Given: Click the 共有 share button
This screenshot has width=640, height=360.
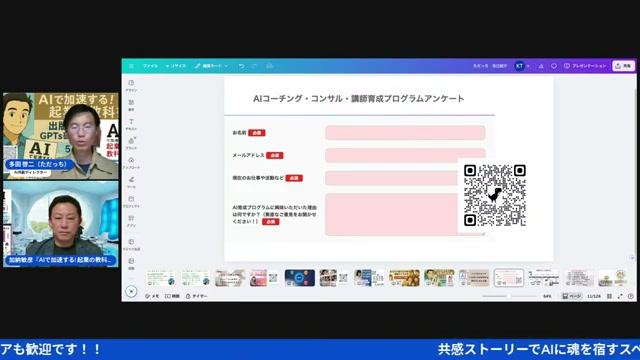Looking at the screenshot, I should click(x=623, y=66).
